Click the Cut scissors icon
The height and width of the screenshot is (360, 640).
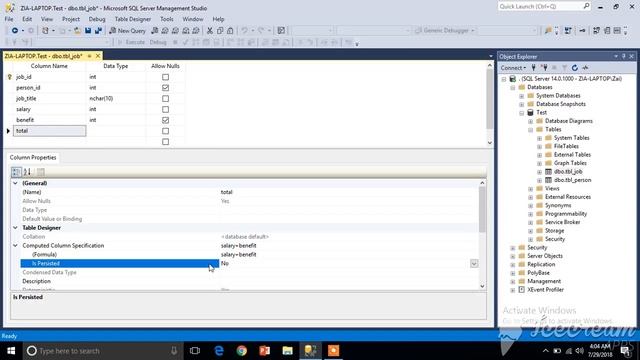[x=210, y=31]
